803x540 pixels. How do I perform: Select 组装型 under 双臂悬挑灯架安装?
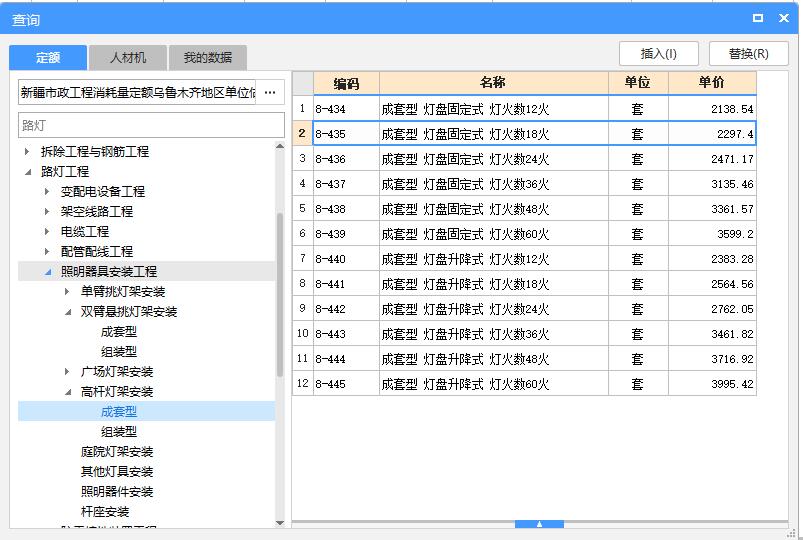(119, 351)
